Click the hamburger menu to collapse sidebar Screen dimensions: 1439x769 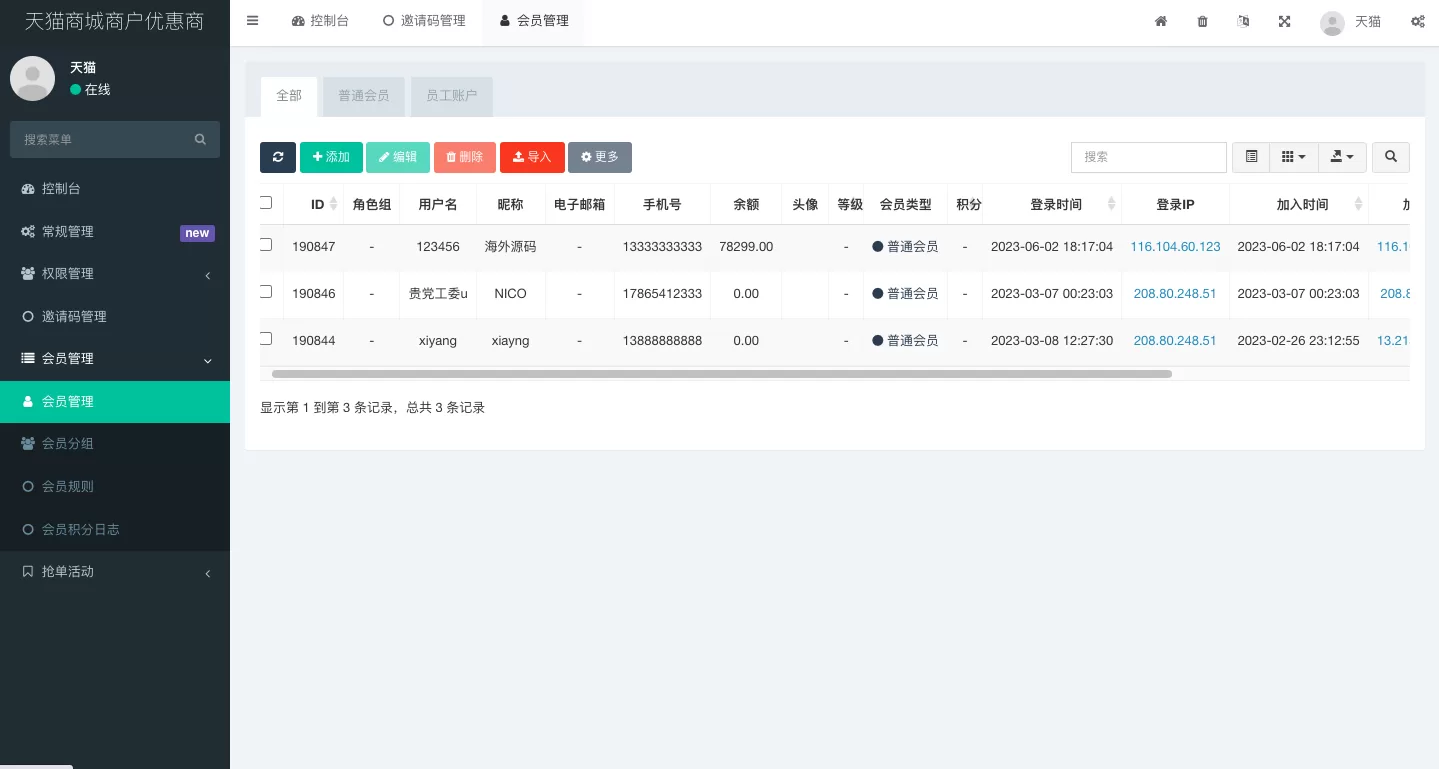[x=252, y=21]
